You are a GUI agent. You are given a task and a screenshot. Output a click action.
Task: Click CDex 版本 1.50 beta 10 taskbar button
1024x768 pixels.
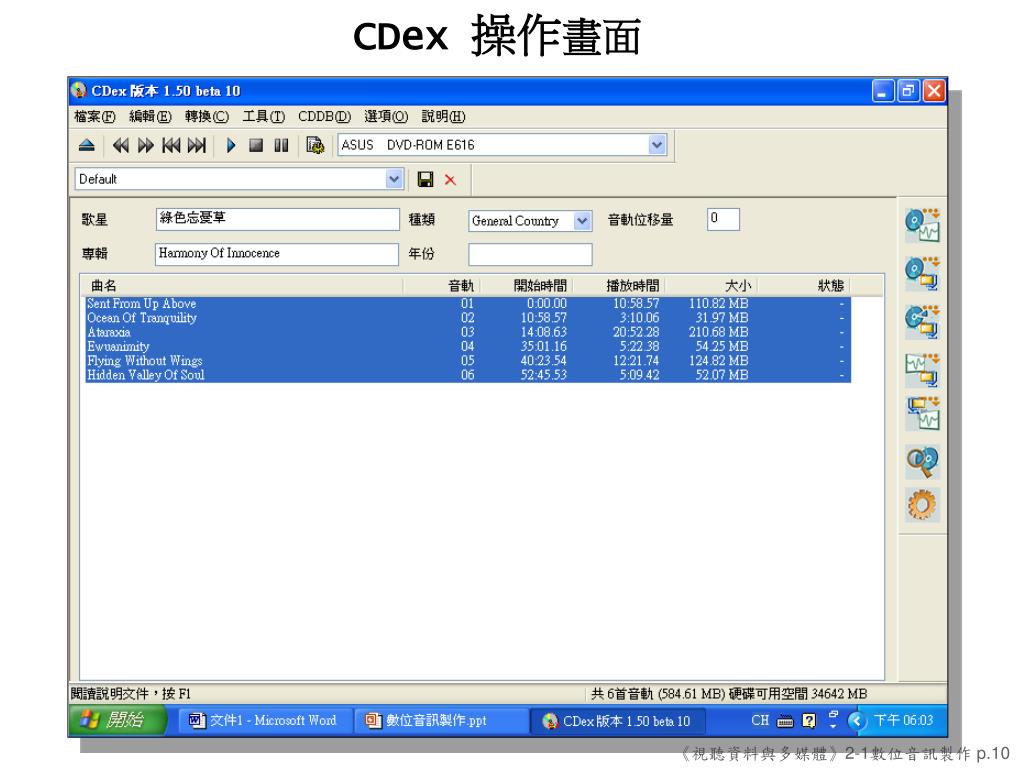[618, 721]
